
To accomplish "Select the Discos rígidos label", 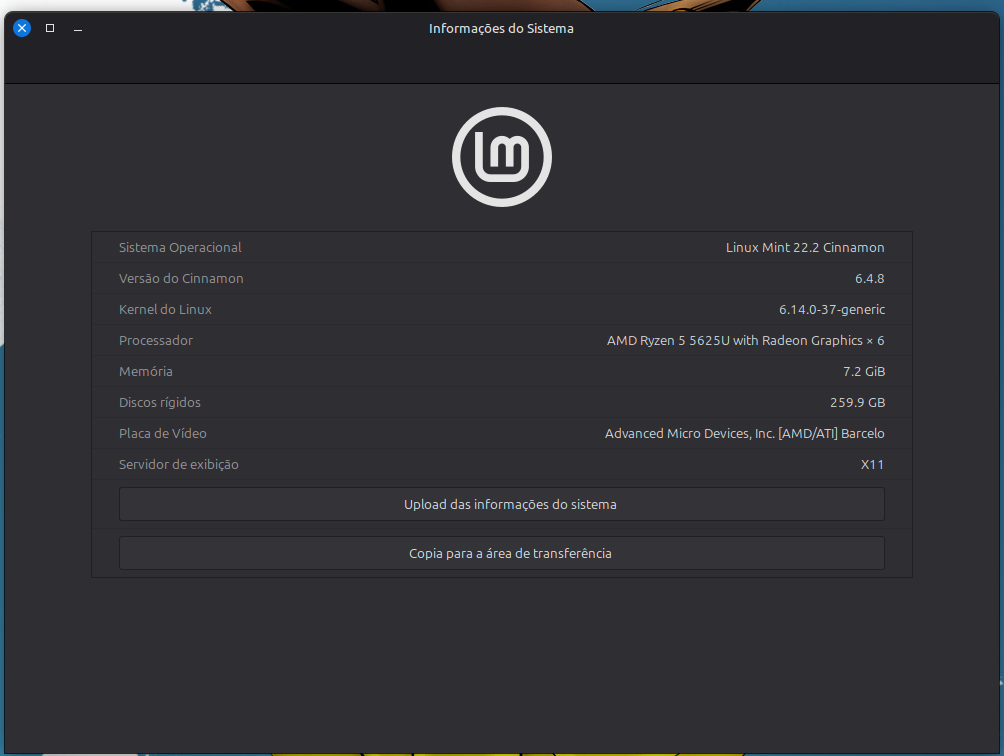I will pos(160,402).
